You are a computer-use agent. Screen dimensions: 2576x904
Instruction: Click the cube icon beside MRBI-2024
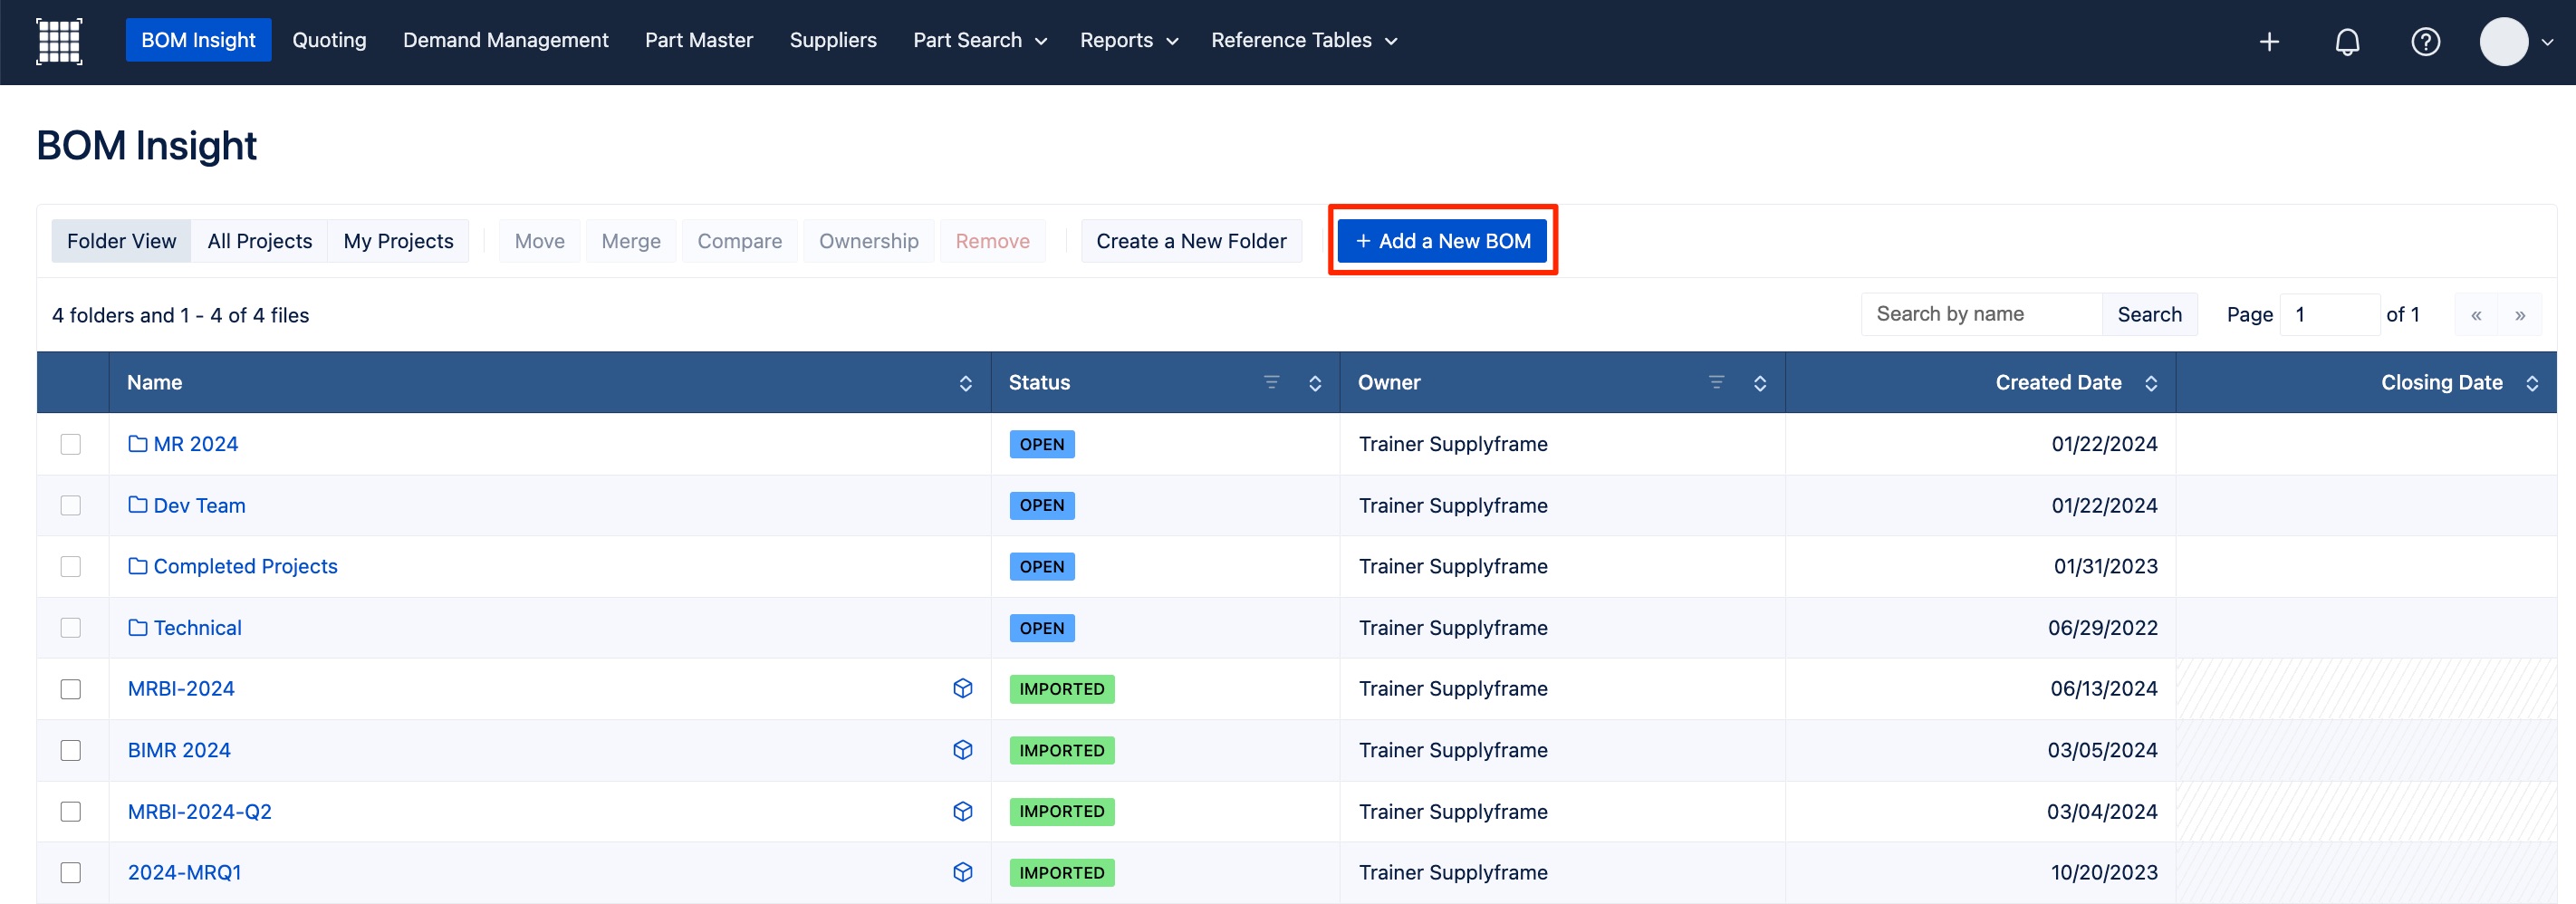pos(962,688)
